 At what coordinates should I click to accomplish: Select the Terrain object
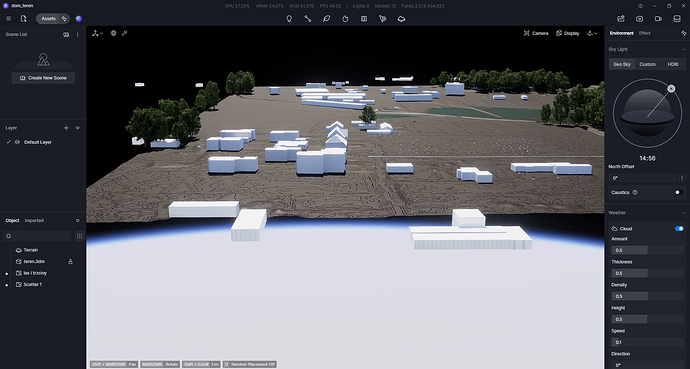coord(30,250)
